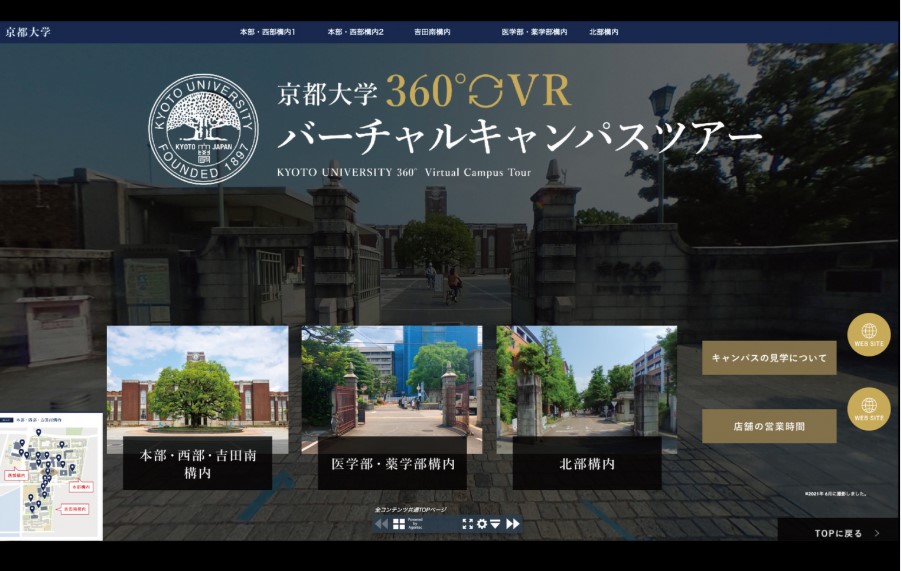Select 吉田南構内 menu item
This screenshot has width=901, height=571.
coord(432,32)
